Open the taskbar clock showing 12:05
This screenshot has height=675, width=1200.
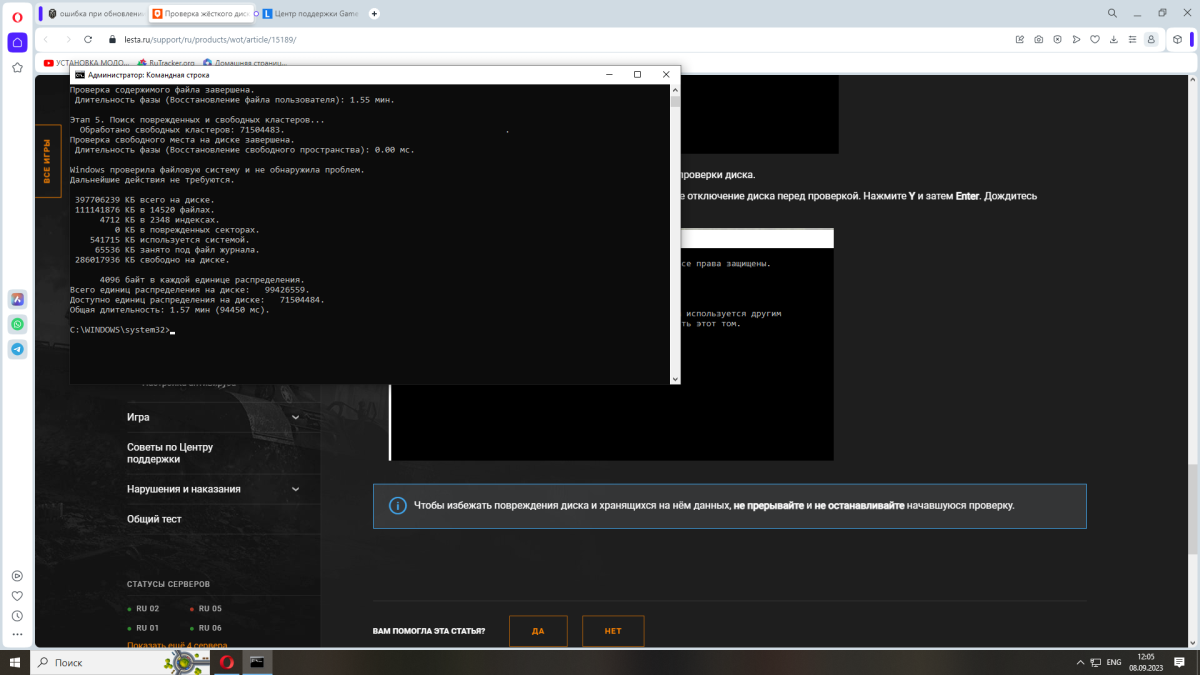click(x=1146, y=662)
